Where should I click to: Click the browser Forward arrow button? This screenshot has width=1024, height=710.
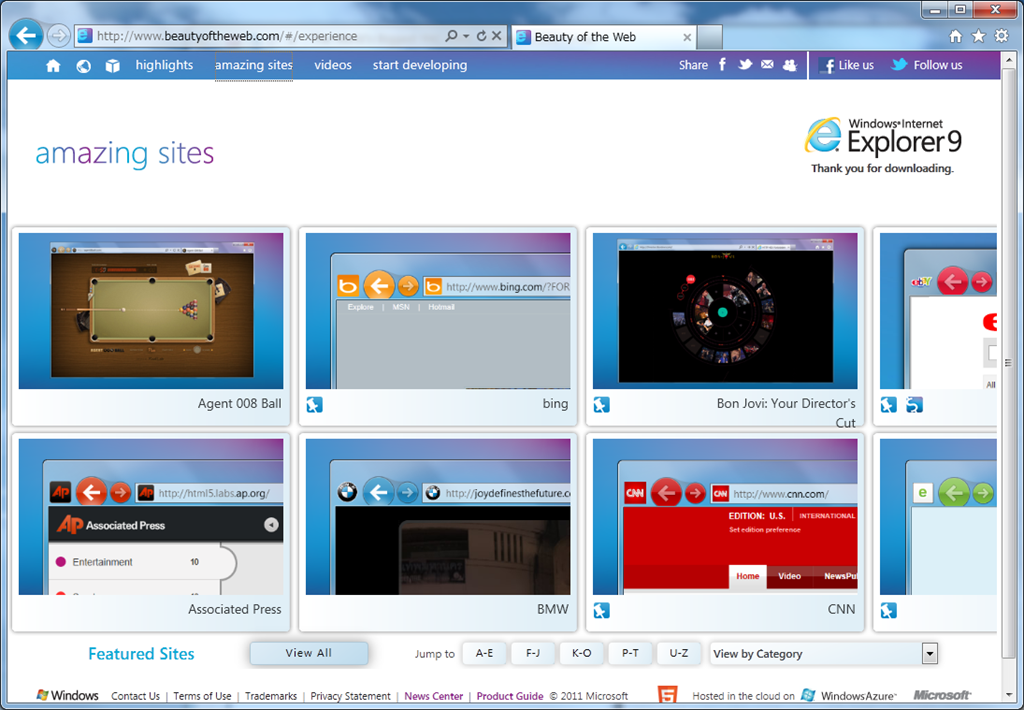point(59,36)
